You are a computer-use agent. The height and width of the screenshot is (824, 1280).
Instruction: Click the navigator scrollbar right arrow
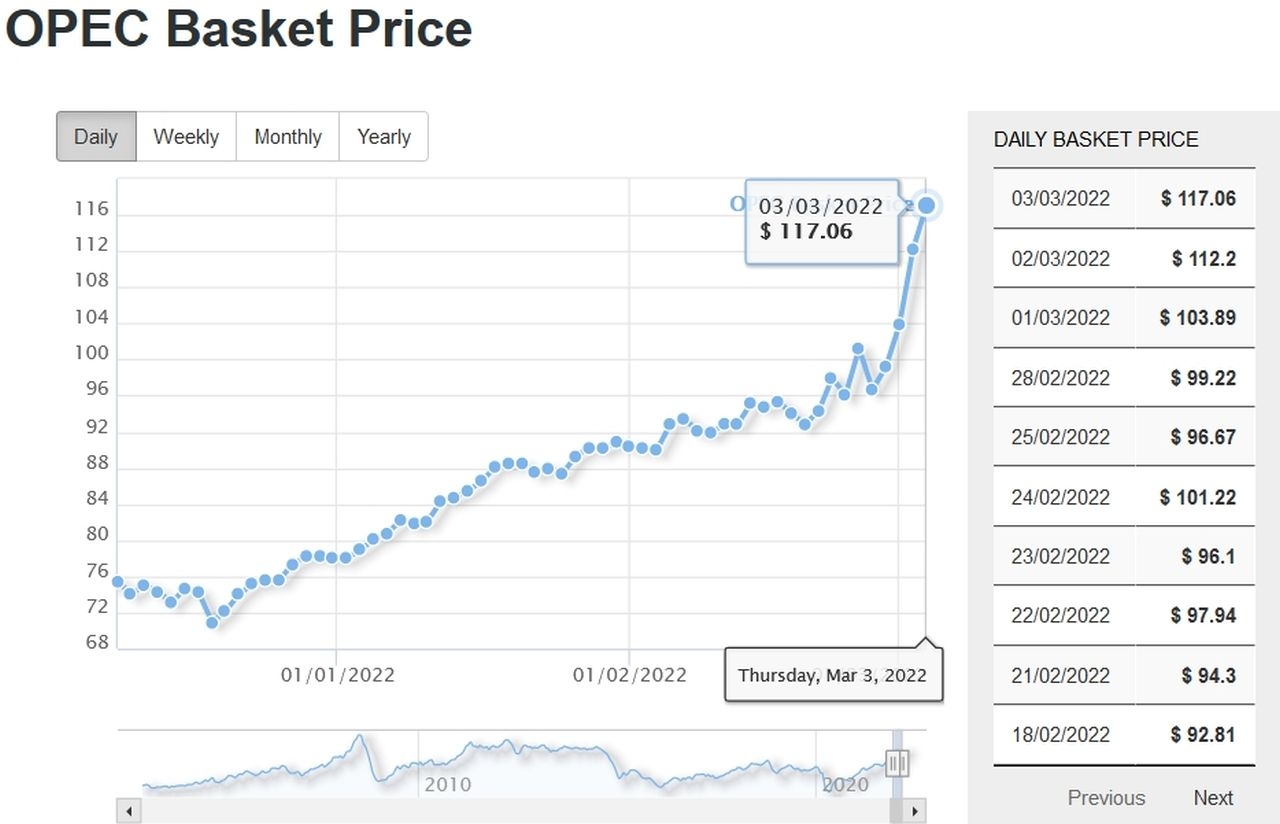point(915,810)
